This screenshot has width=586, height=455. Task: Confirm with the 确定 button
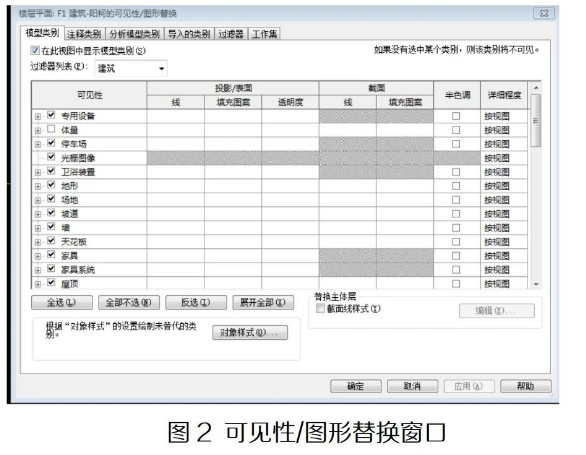pyautogui.click(x=356, y=386)
